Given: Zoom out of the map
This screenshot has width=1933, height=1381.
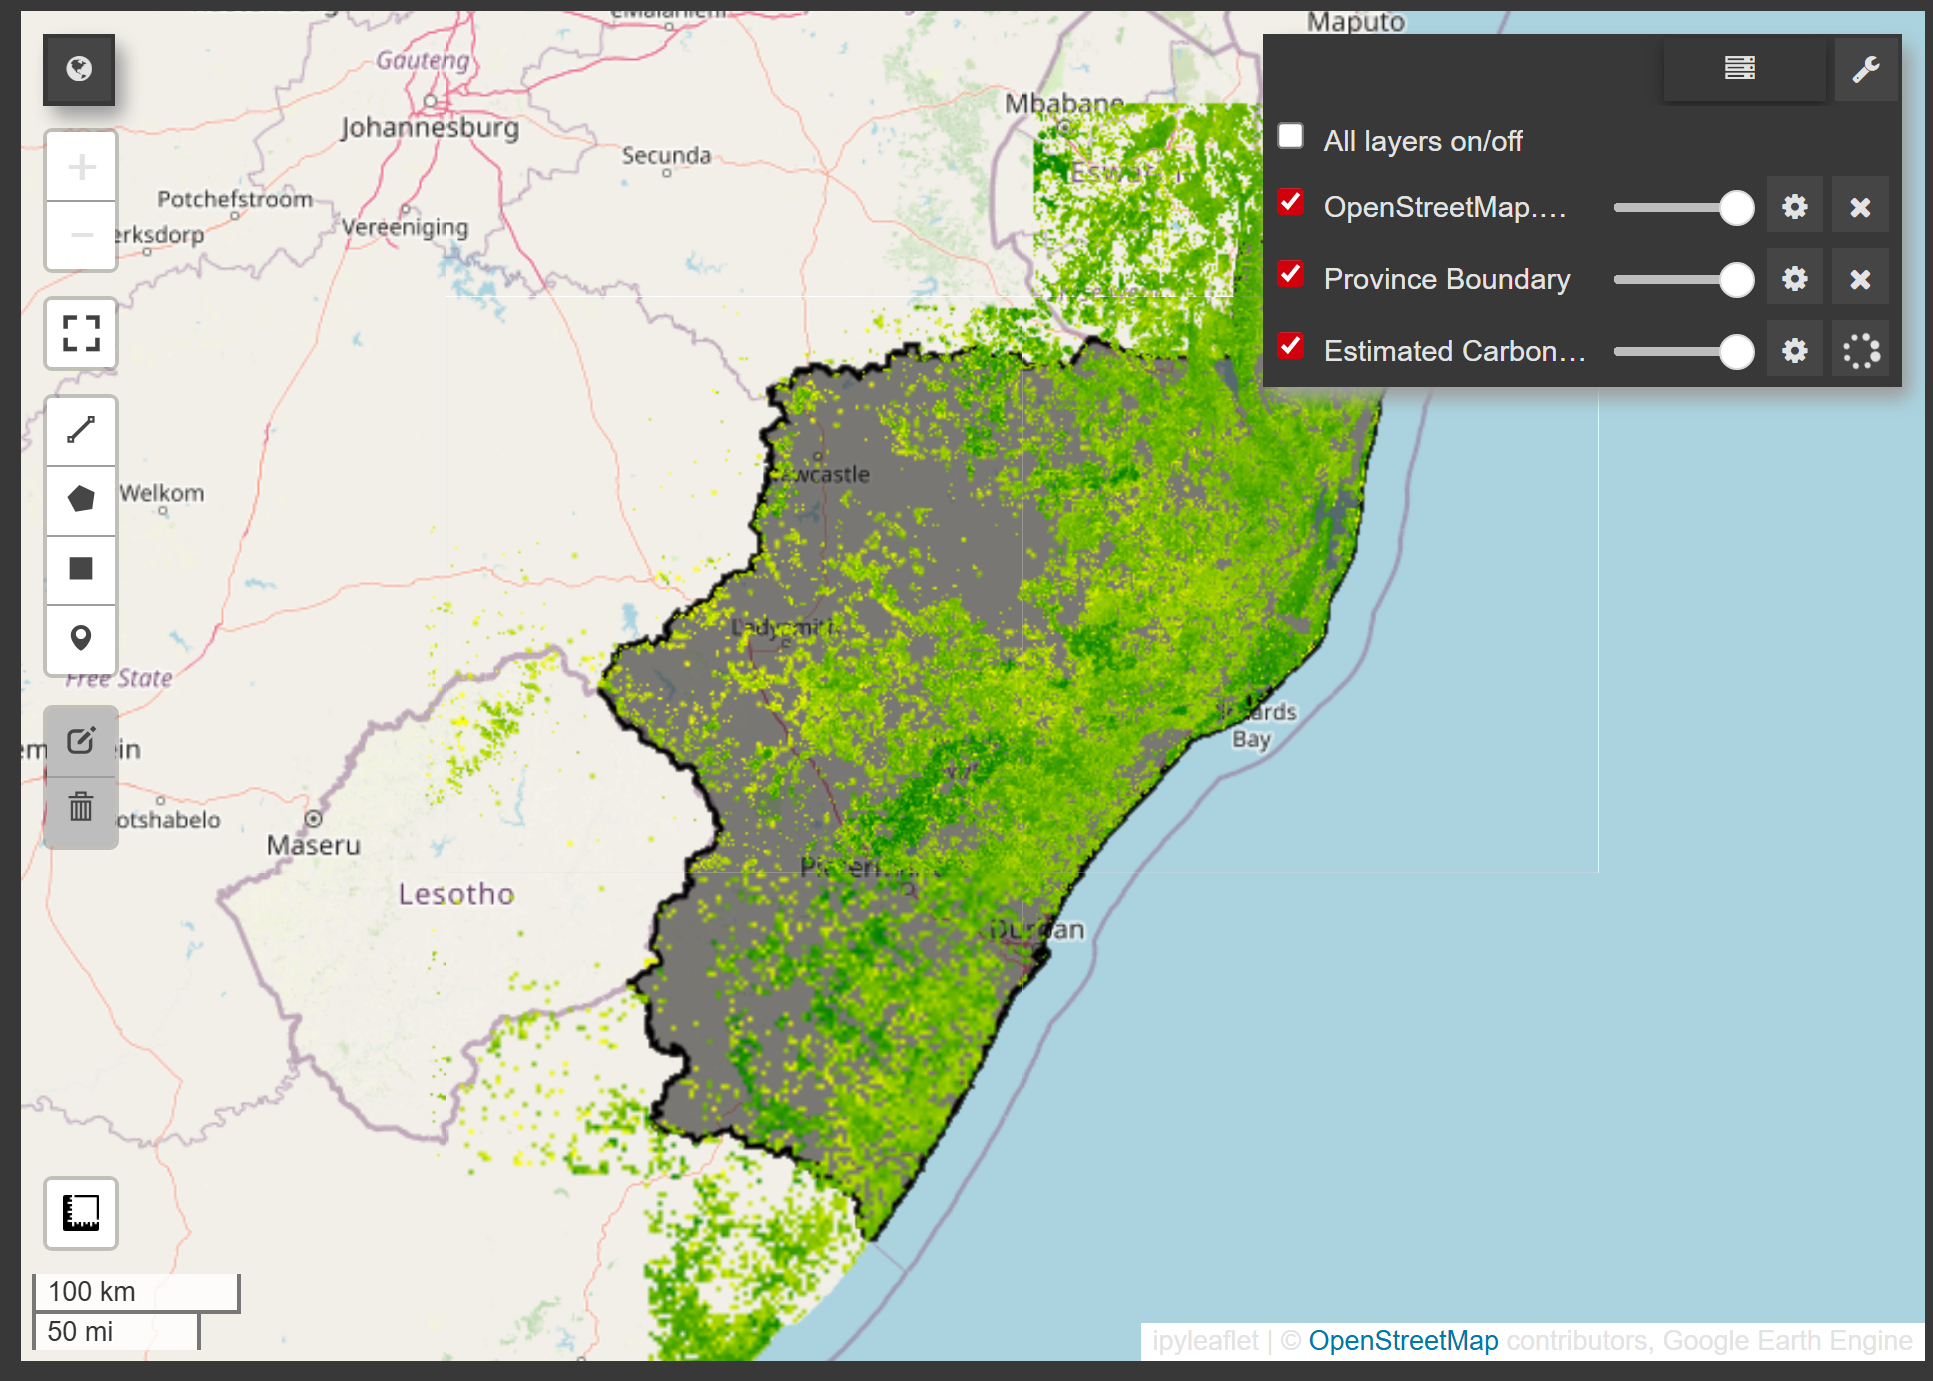Looking at the screenshot, I should 82,236.
